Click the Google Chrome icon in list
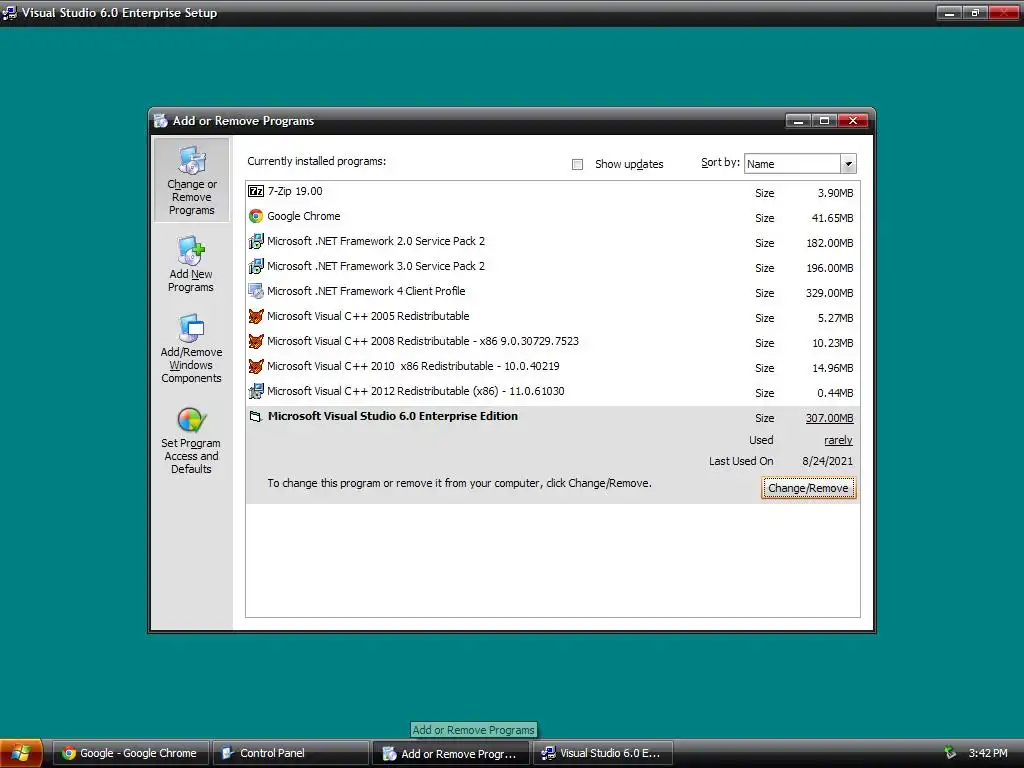Screen dimensions: 1024x768 click(x=256, y=216)
